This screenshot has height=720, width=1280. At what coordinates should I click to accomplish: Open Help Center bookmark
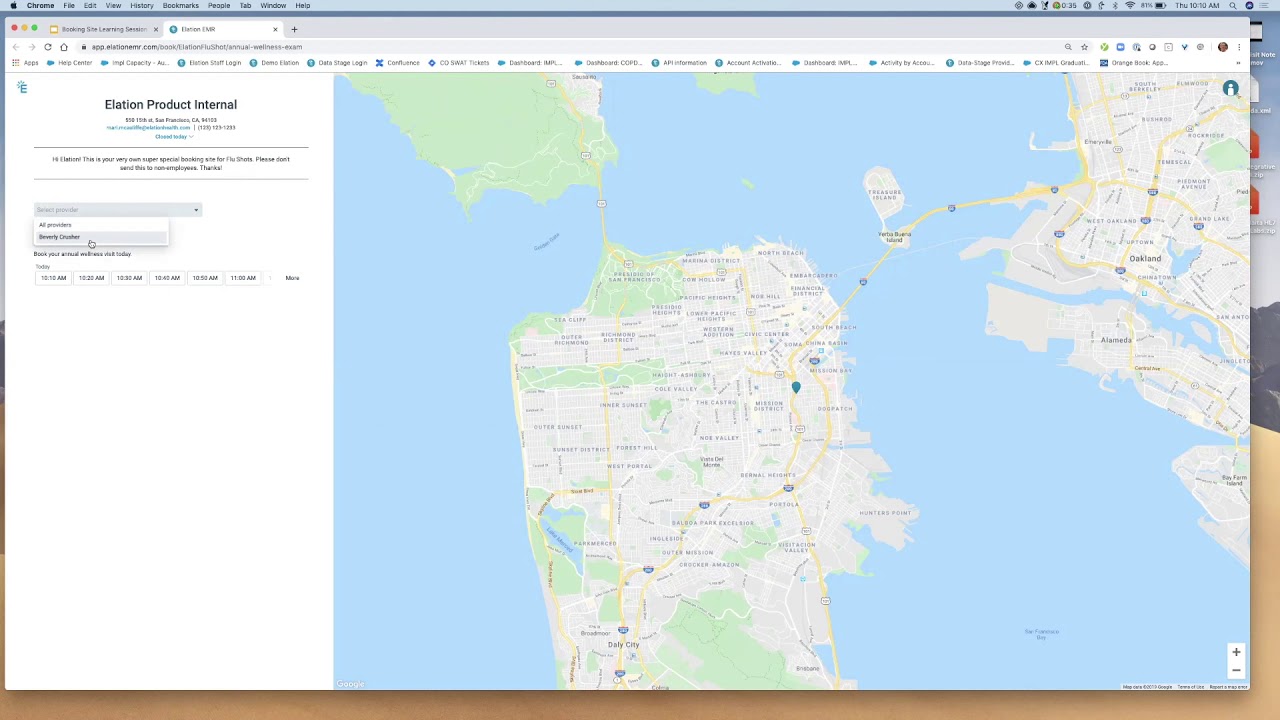(x=69, y=63)
